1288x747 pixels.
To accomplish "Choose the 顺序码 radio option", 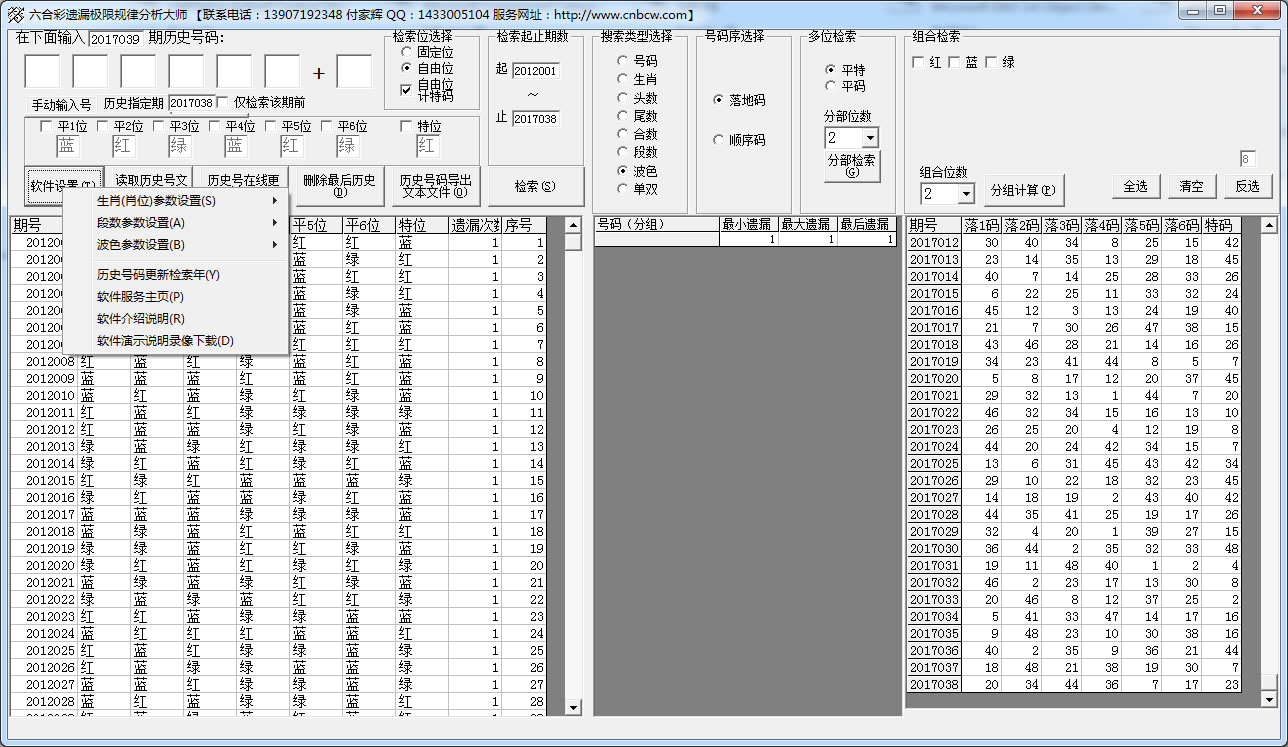I will (718, 140).
